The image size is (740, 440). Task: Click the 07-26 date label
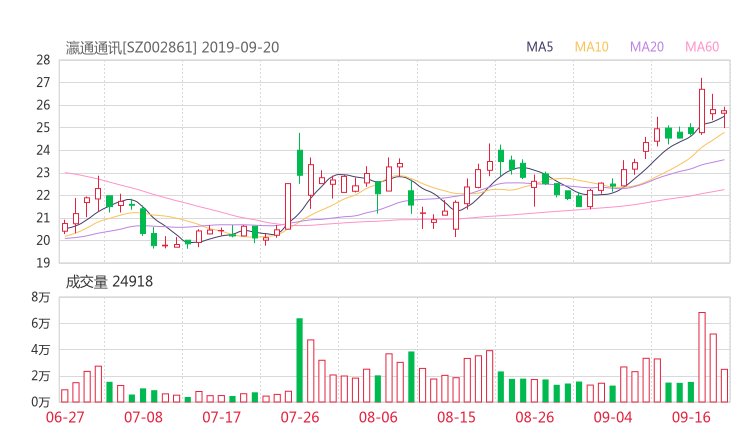click(x=300, y=417)
